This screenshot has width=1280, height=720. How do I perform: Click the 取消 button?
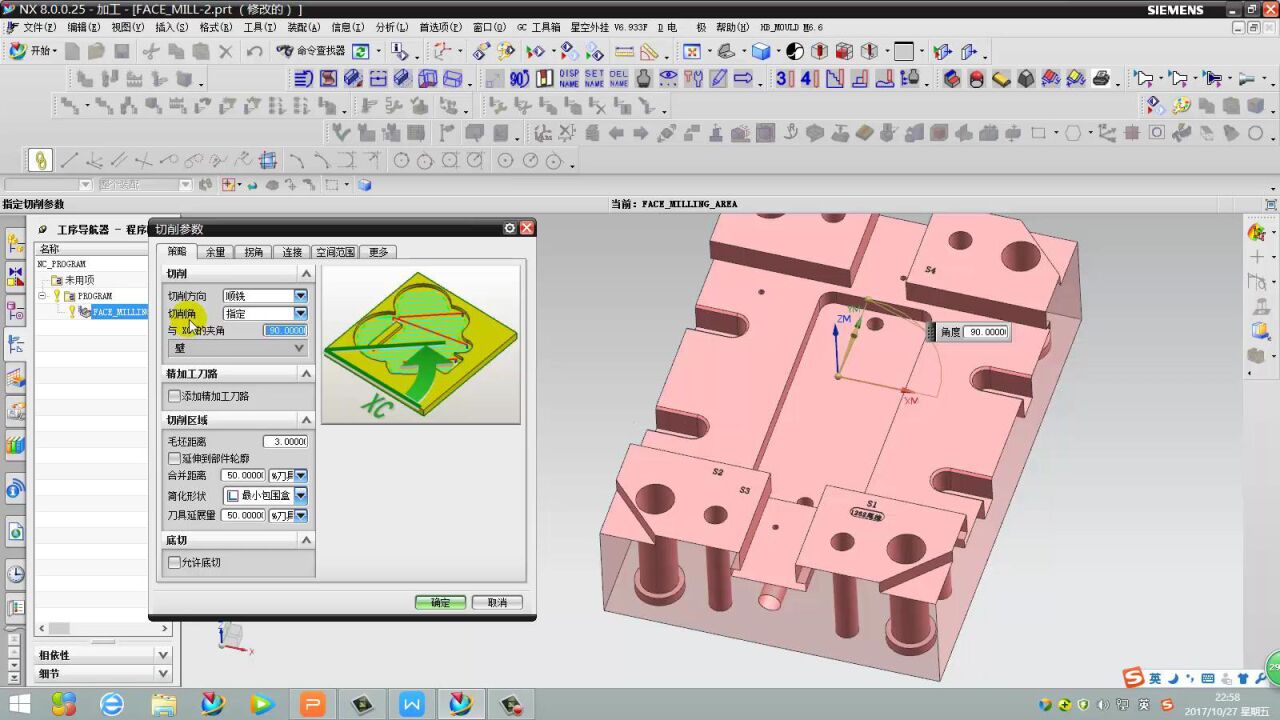497,602
